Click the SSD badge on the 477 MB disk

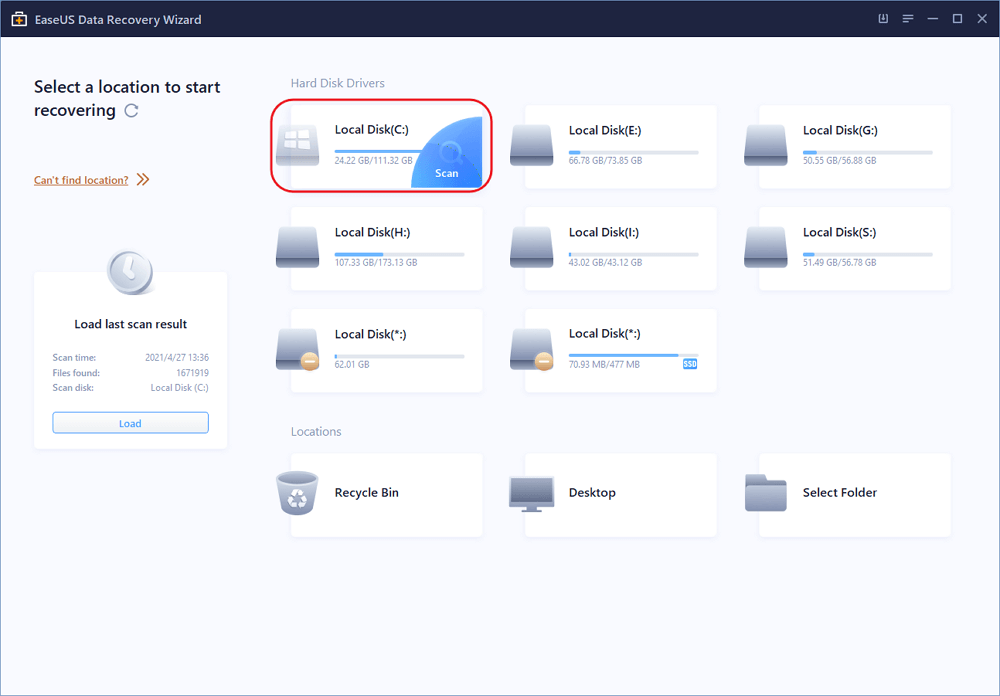pos(690,364)
